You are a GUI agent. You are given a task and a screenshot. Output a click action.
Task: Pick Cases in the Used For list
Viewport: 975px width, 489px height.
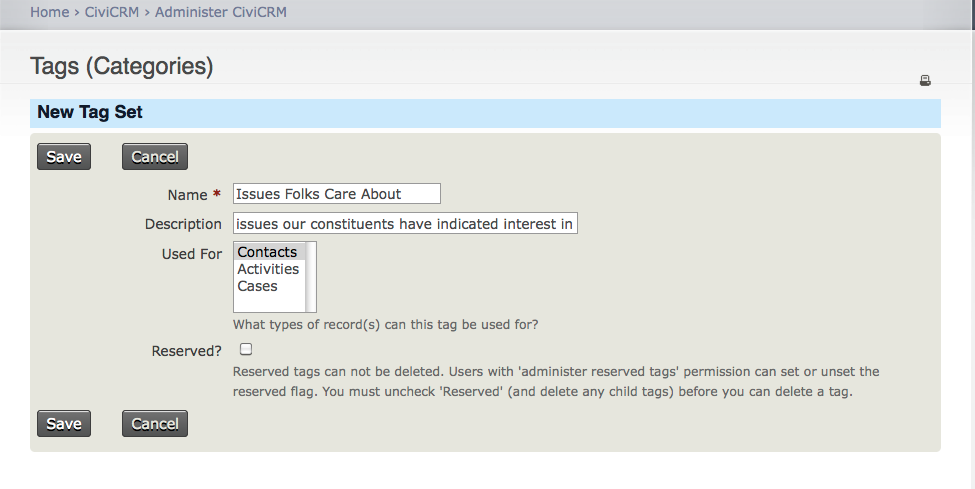pos(257,286)
